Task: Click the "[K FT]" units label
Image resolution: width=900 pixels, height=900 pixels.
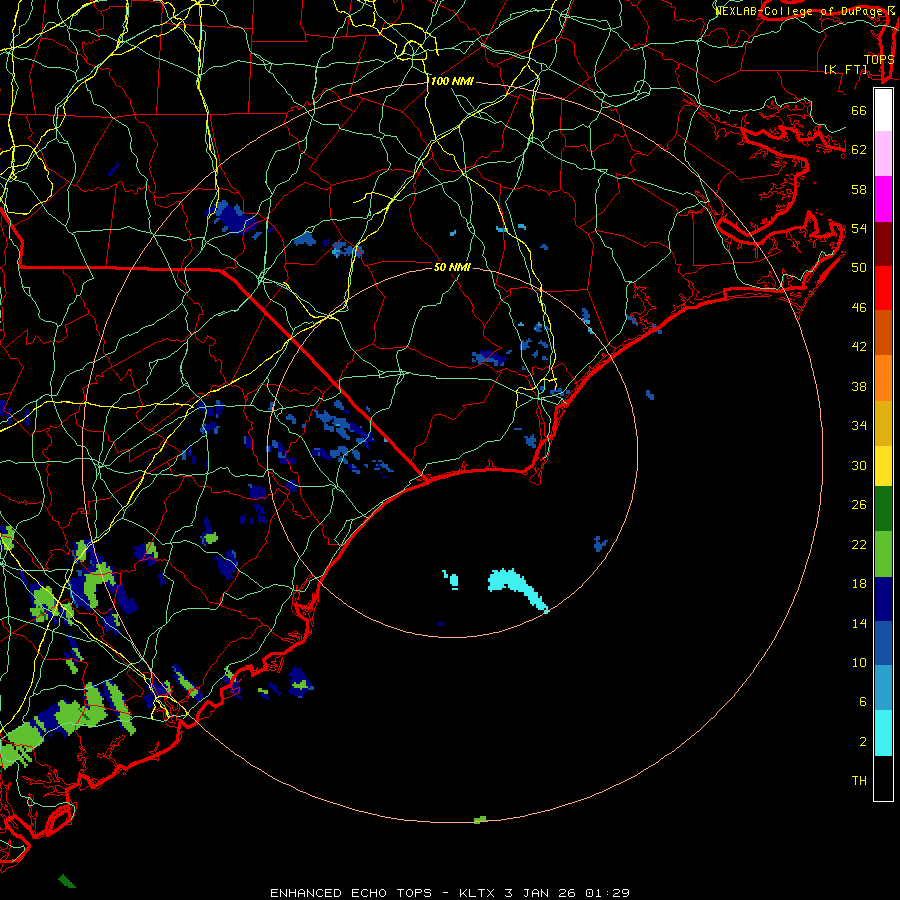Action: (846, 69)
